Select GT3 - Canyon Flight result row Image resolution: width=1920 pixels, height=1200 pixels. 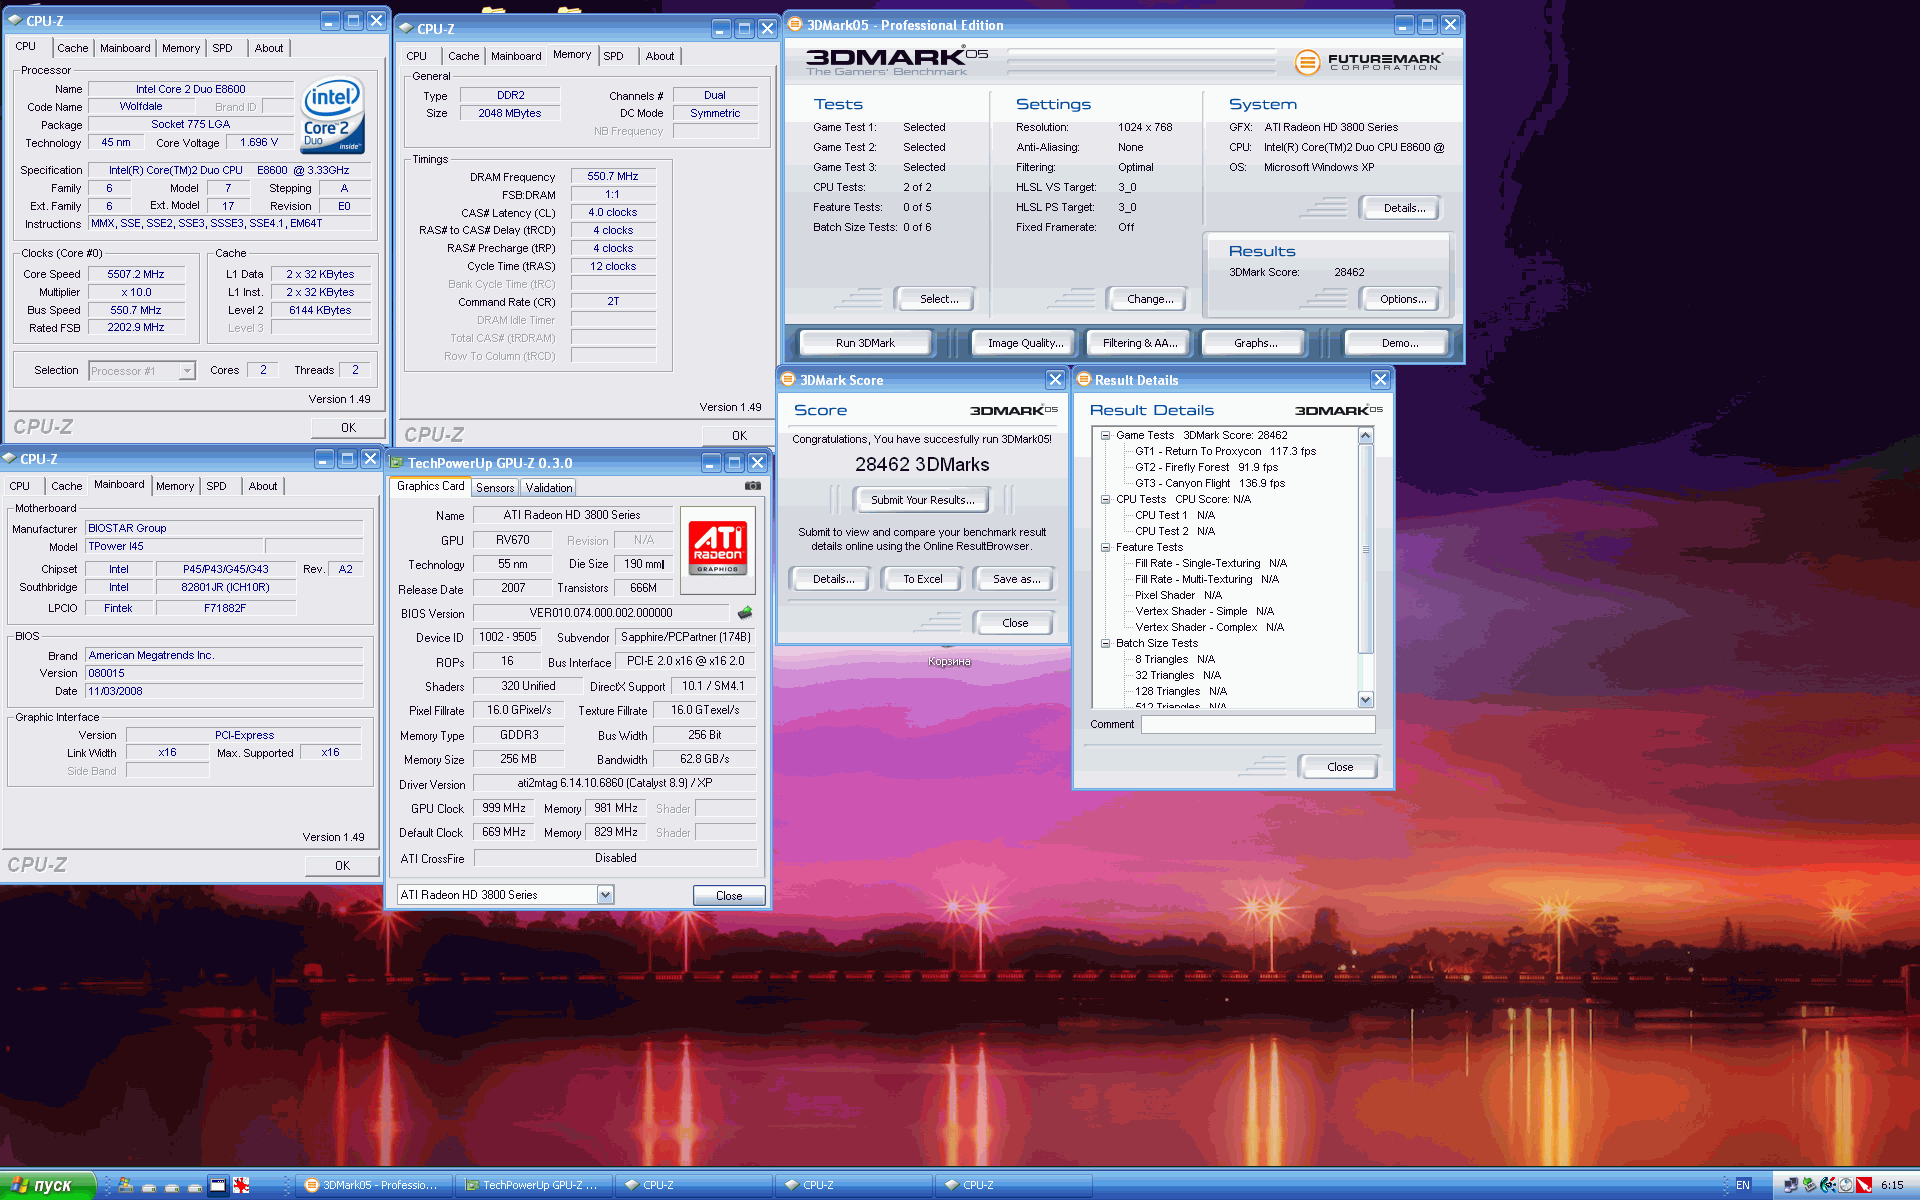pyautogui.click(x=1210, y=483)
